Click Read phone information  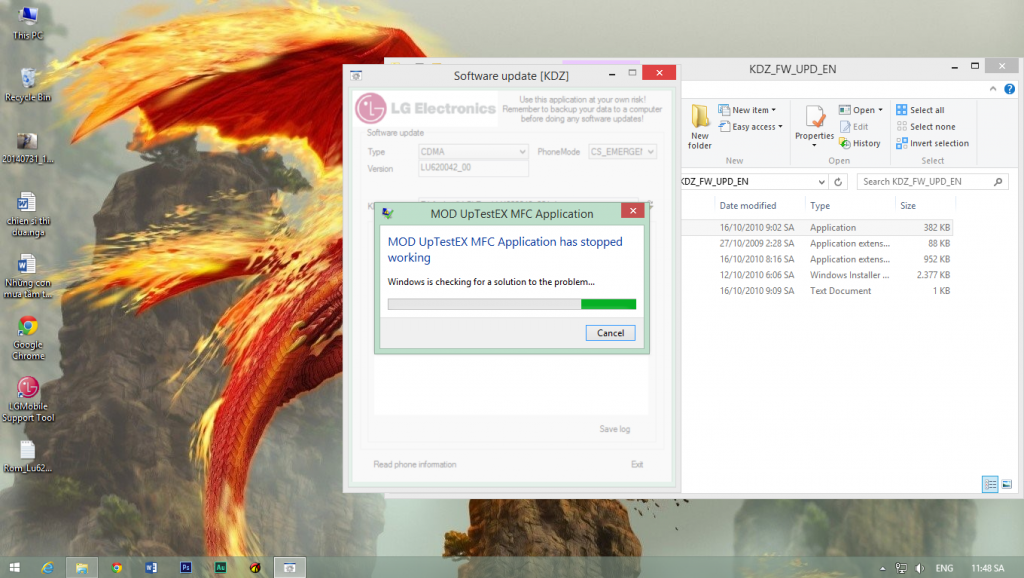(415, 464)
